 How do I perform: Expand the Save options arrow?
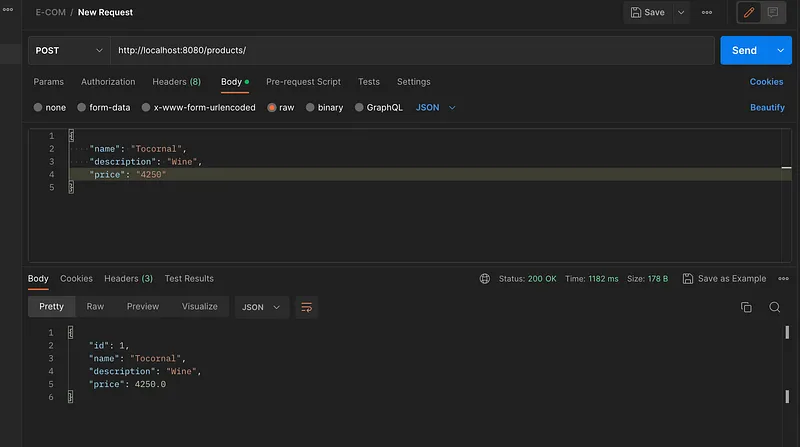pyautogui.click(x=681, y=12)
